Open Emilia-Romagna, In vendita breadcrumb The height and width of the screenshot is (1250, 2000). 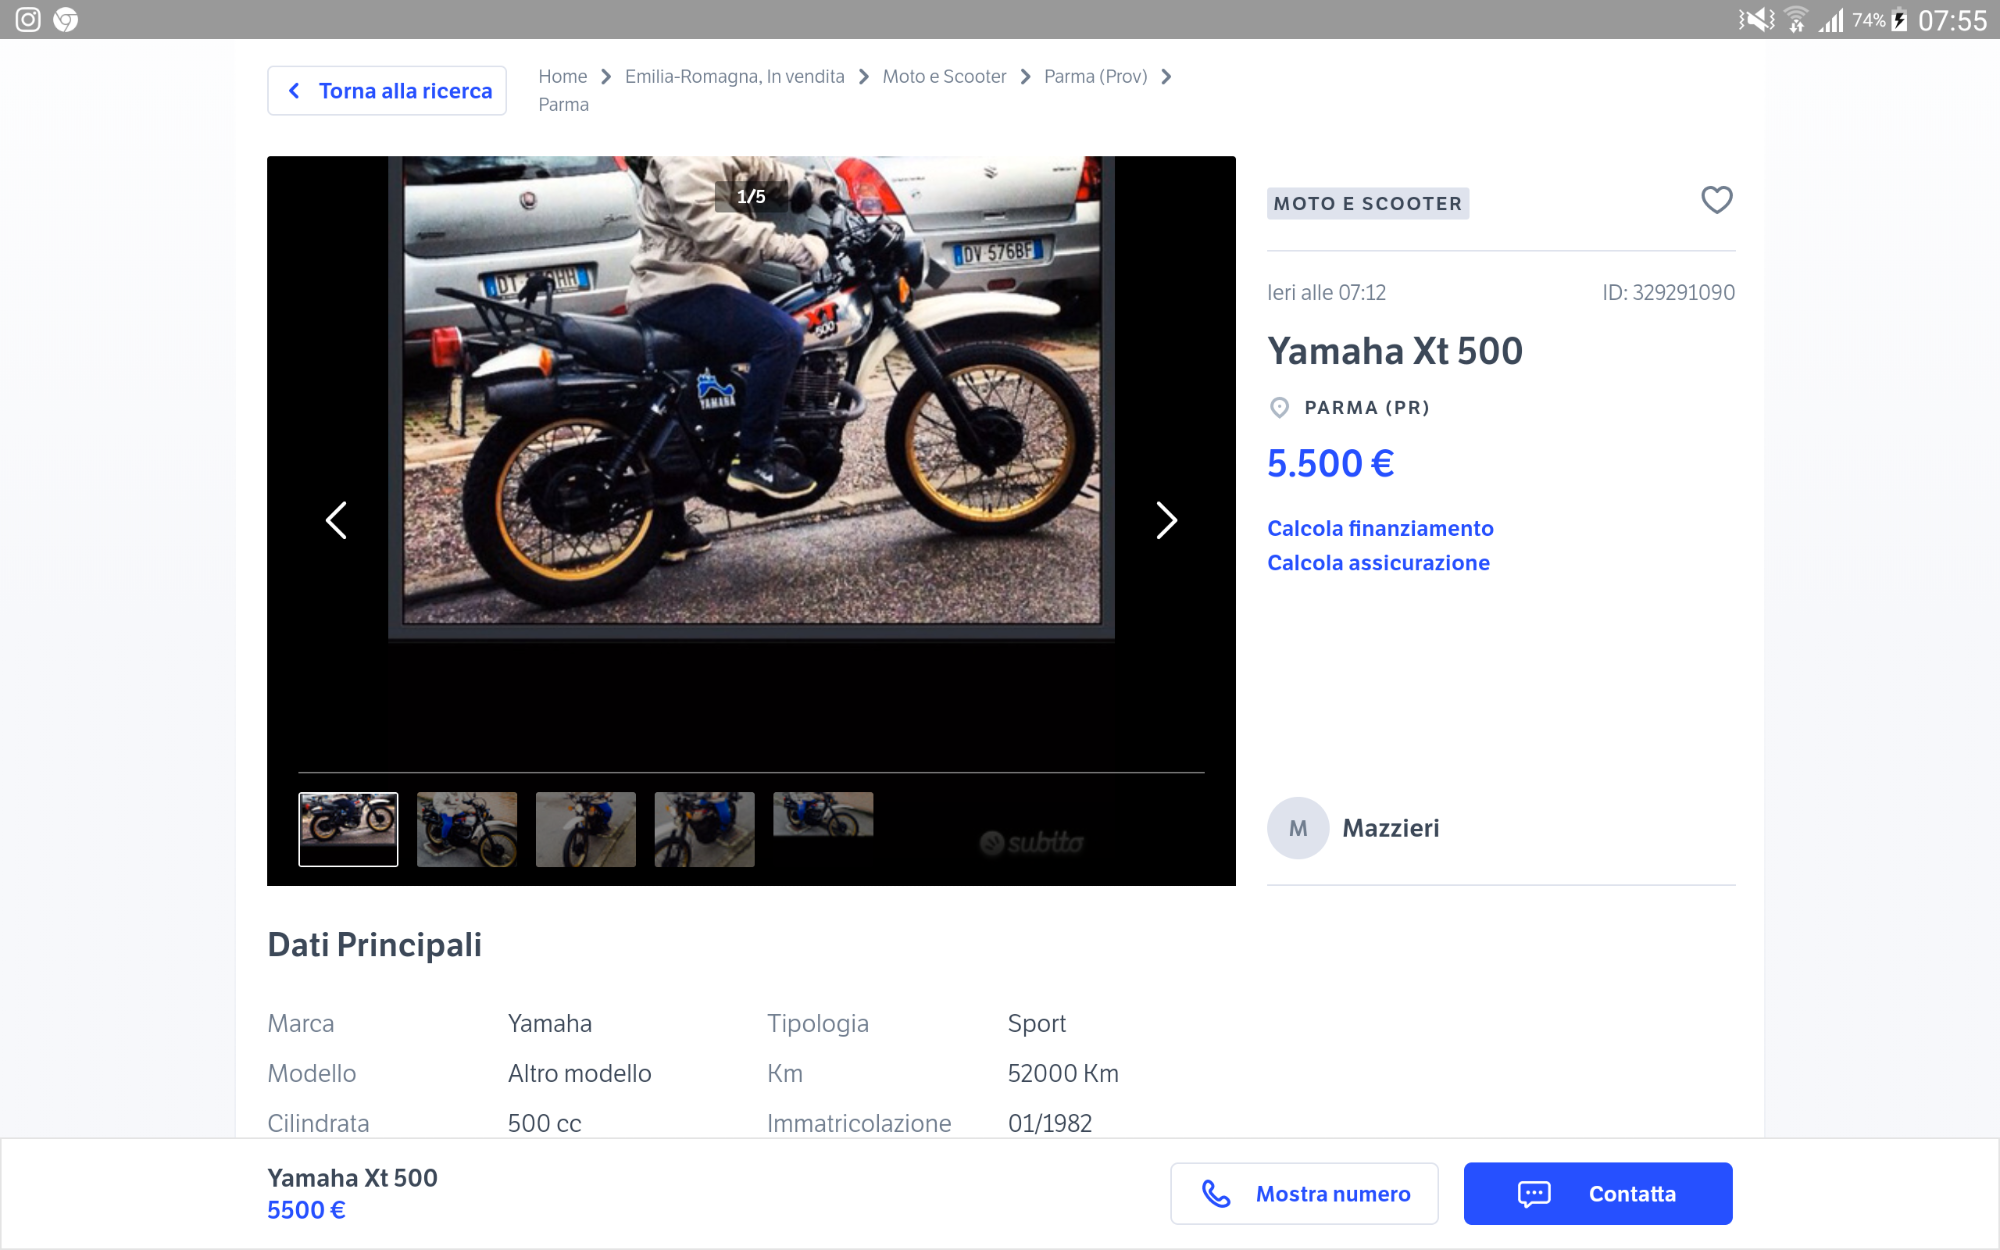734,77
